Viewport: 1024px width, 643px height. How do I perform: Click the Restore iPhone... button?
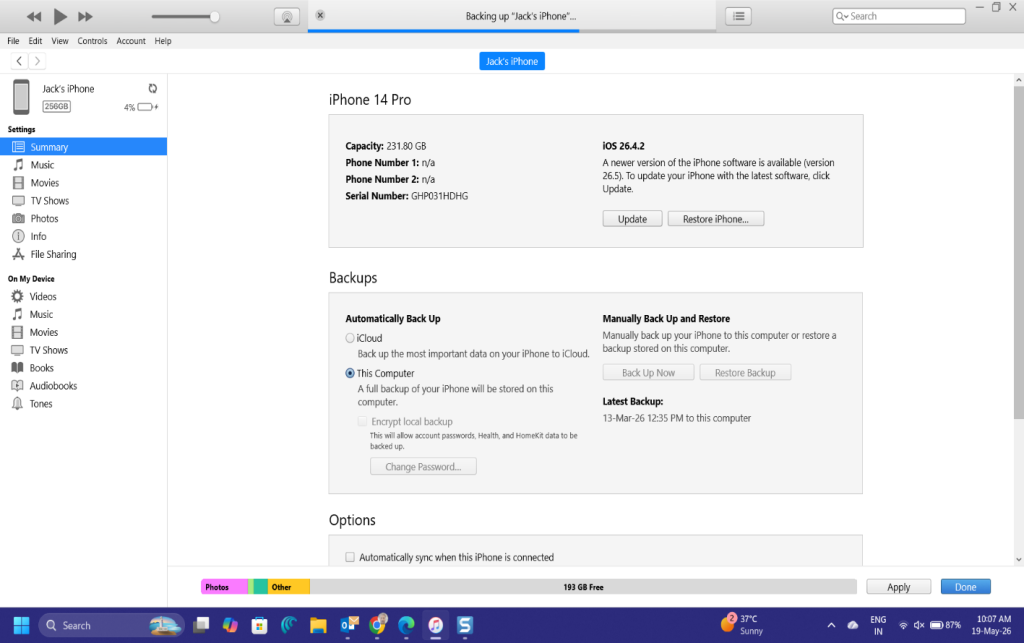pos(716,219)
